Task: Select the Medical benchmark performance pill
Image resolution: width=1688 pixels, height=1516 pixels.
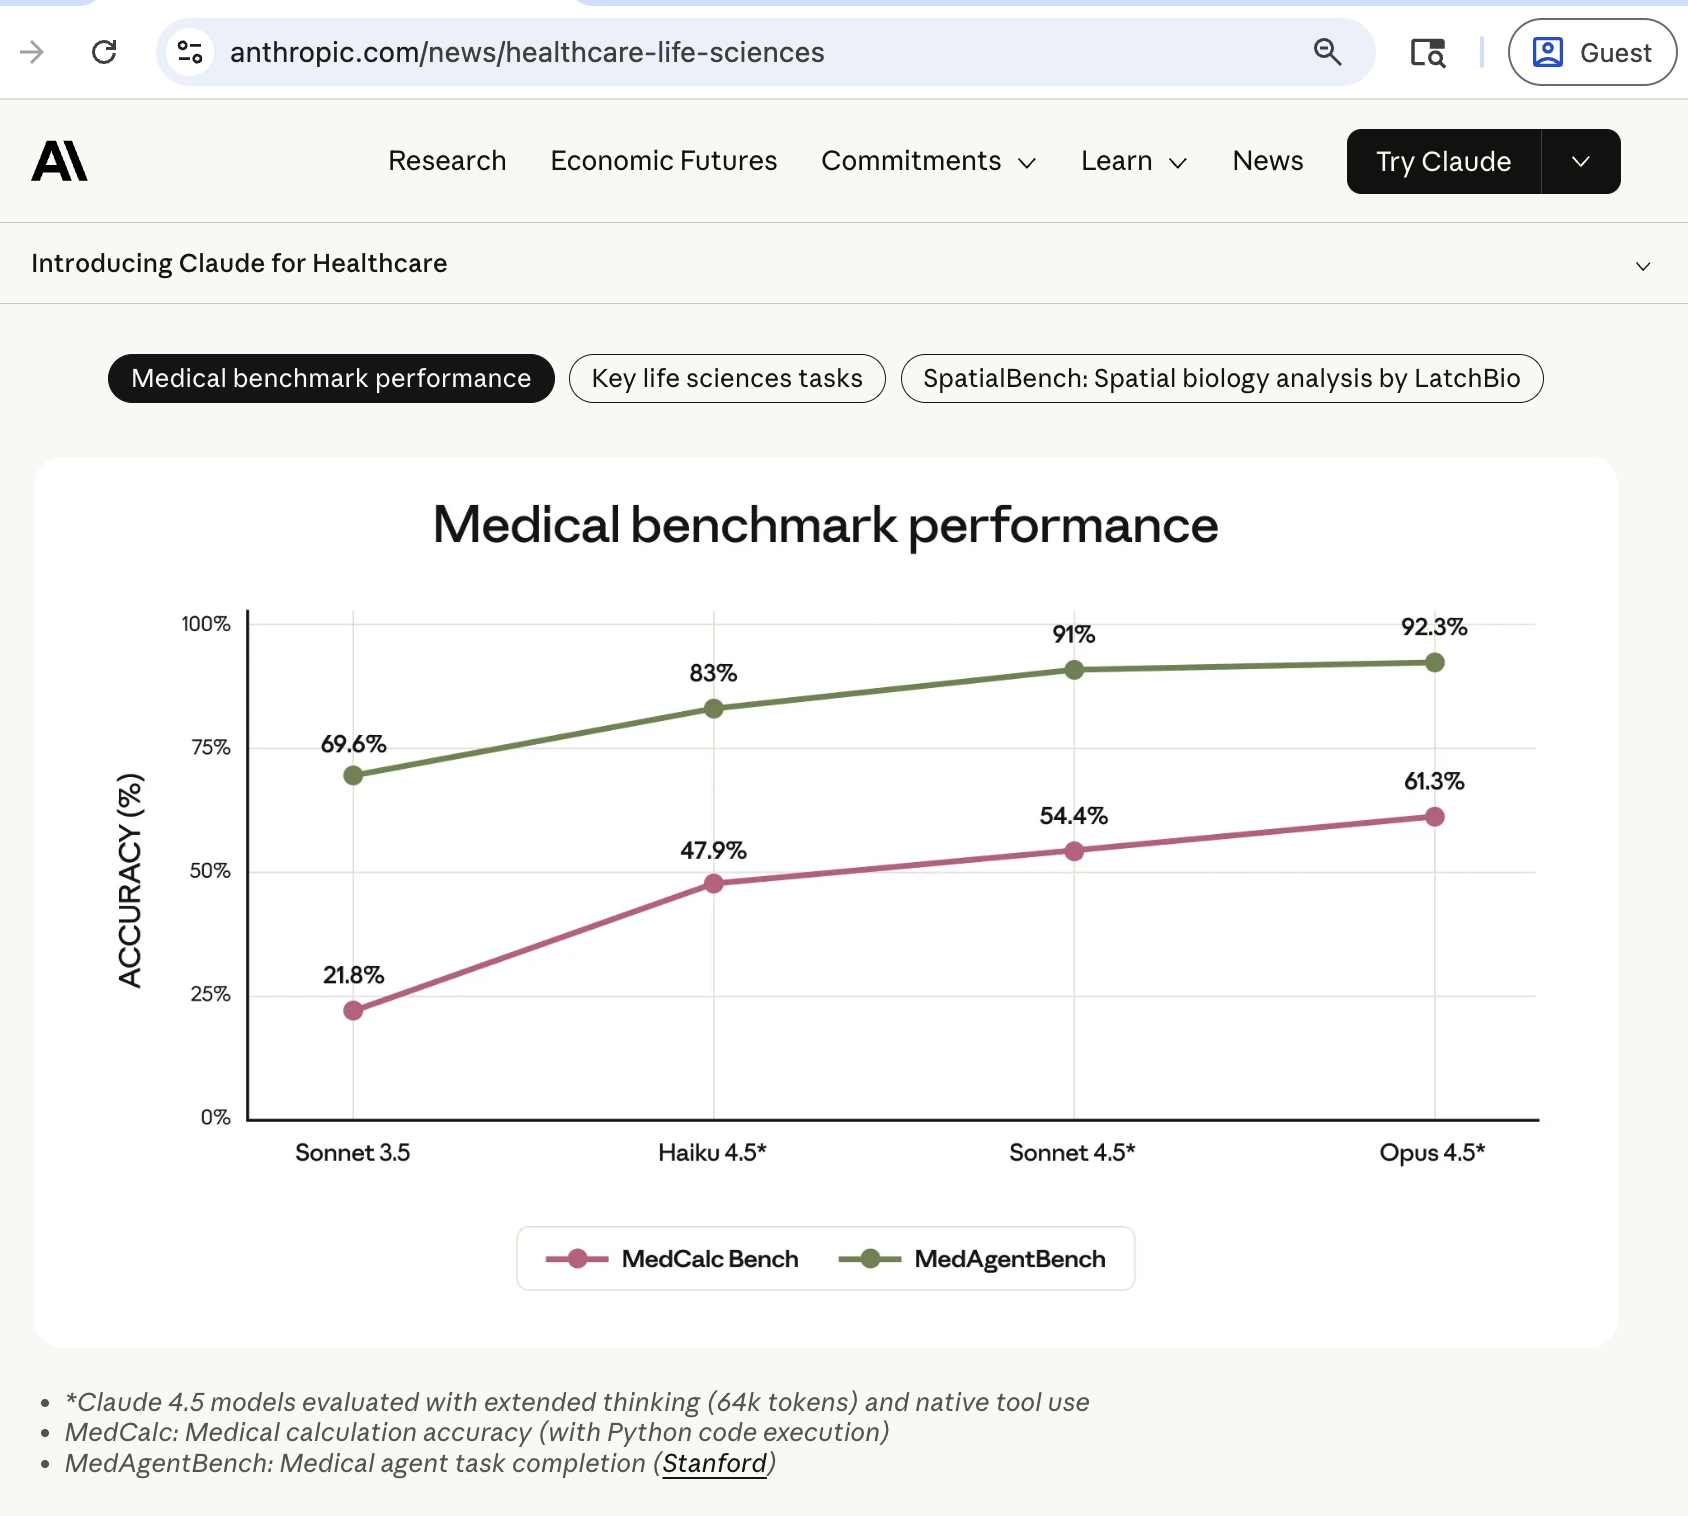Action: (331, 379)
